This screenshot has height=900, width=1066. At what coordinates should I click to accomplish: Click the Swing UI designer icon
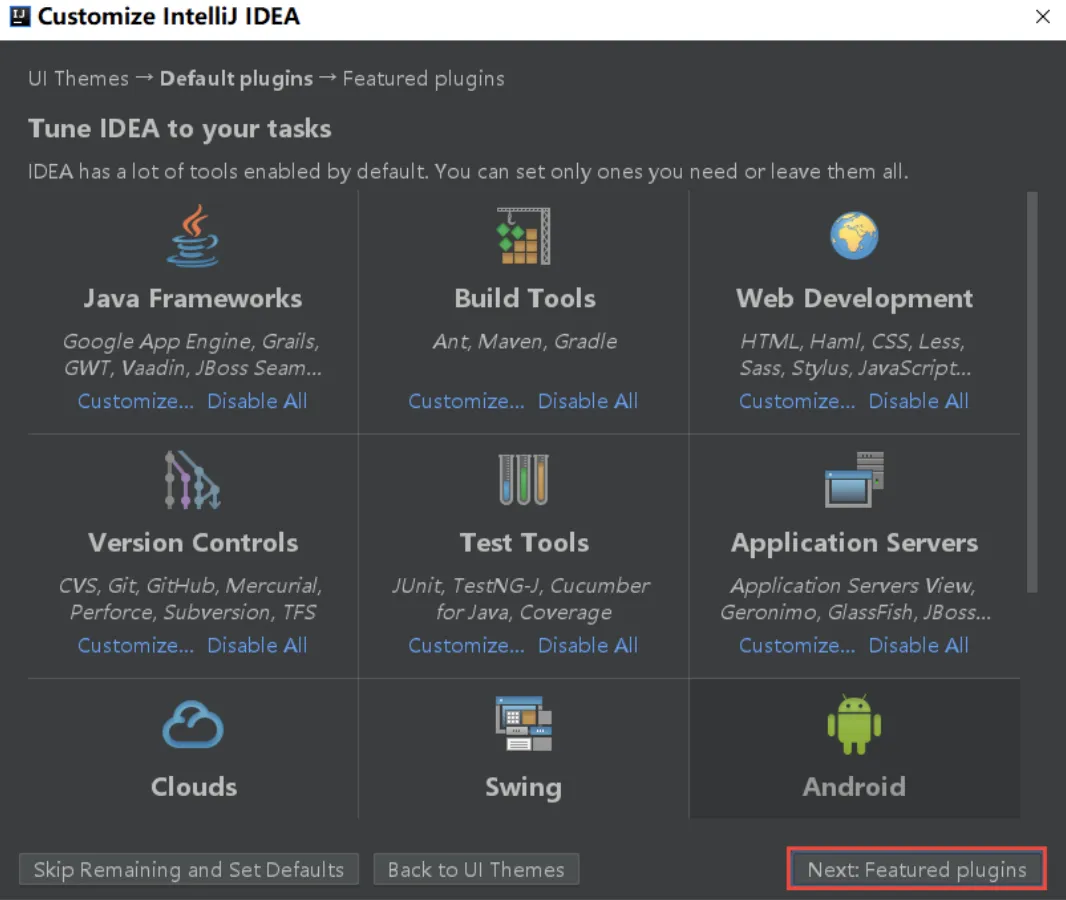pos(523,724)
